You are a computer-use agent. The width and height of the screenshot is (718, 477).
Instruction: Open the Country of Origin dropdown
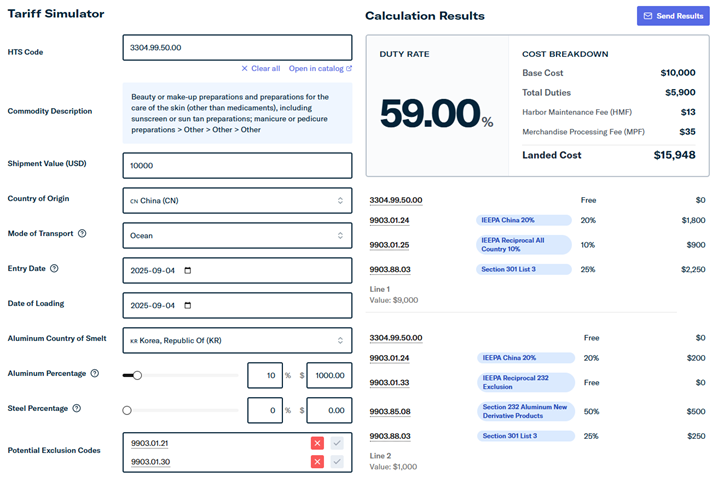pos(237,200)
